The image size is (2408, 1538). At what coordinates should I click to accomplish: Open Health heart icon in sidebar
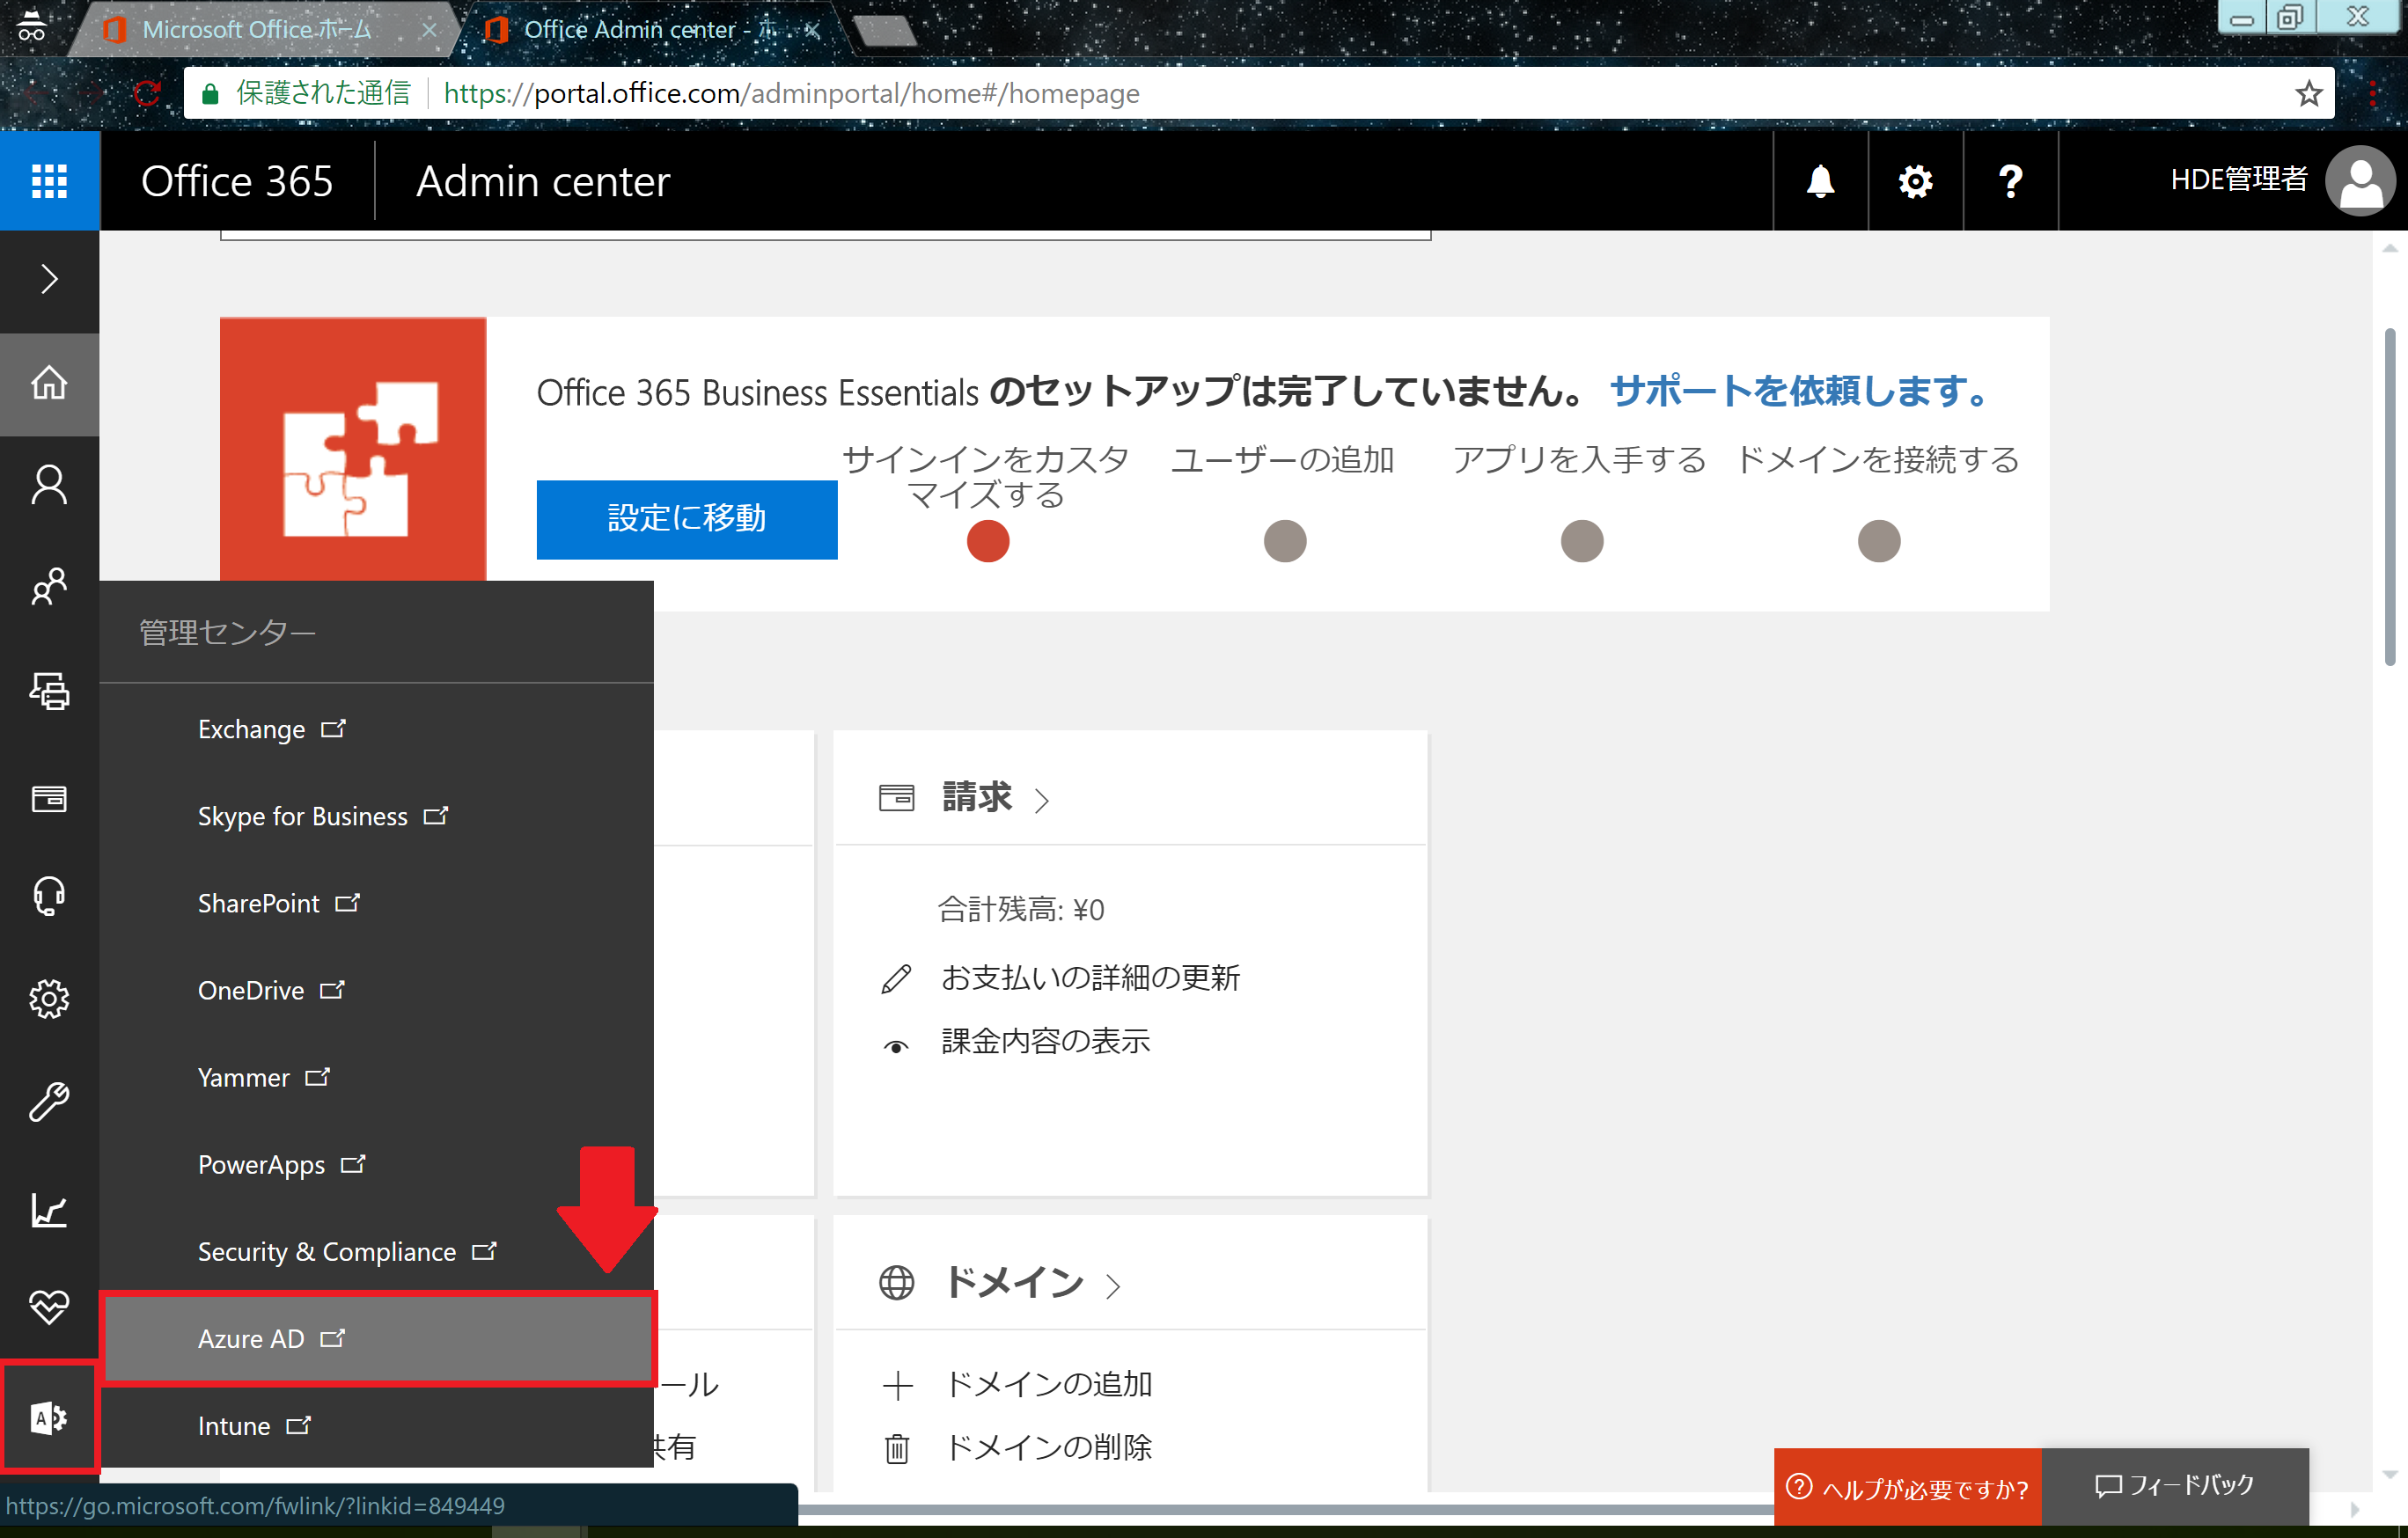(x=49, y=1306)
